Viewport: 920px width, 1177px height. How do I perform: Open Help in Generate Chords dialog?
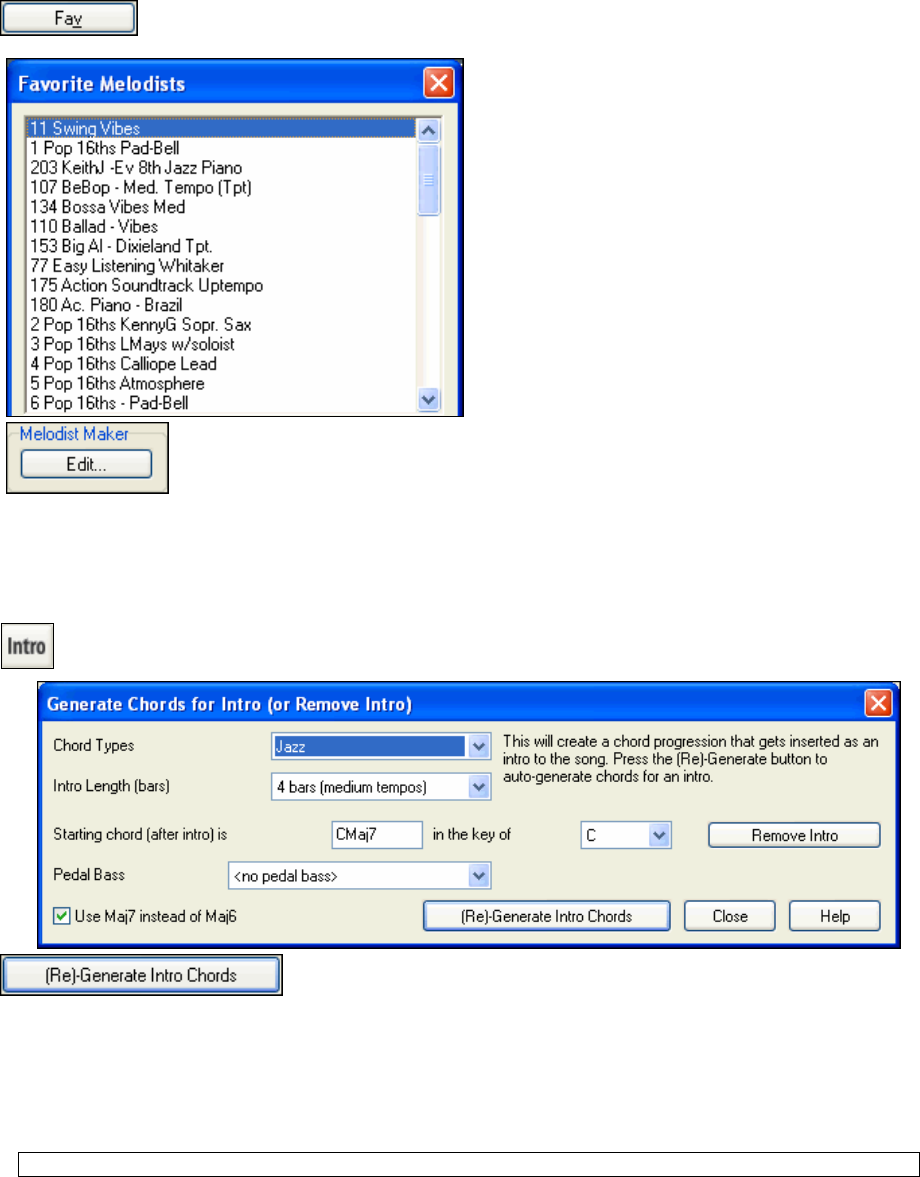[834, 916]
